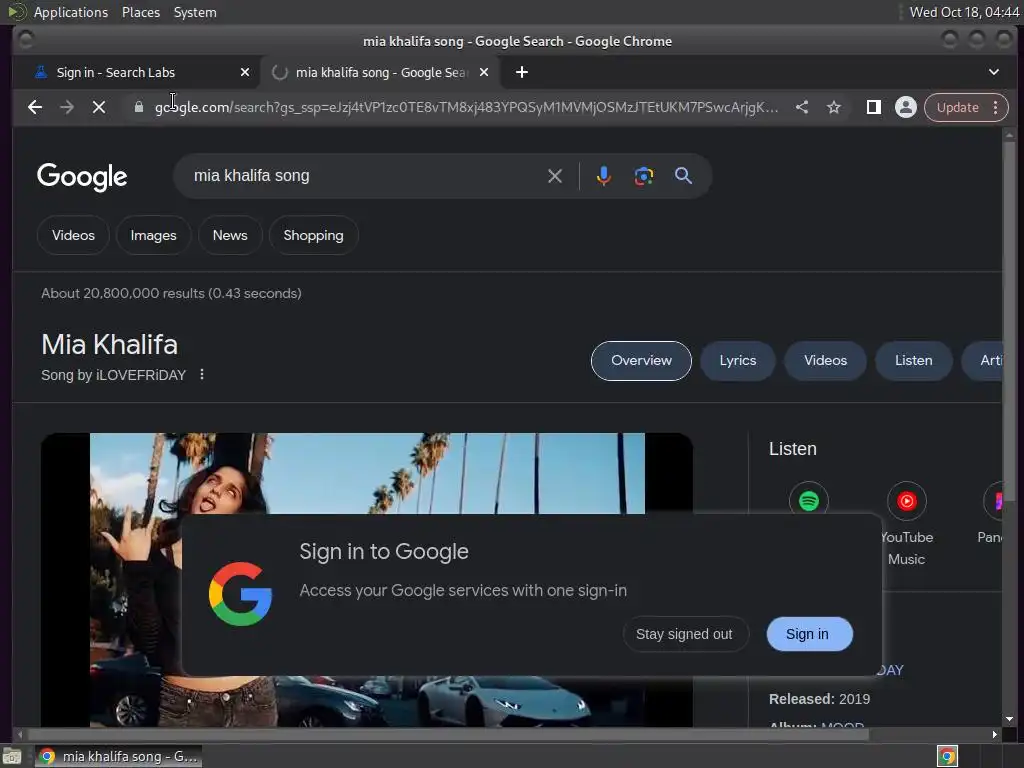Open the Applications menu

pos(71,12)
